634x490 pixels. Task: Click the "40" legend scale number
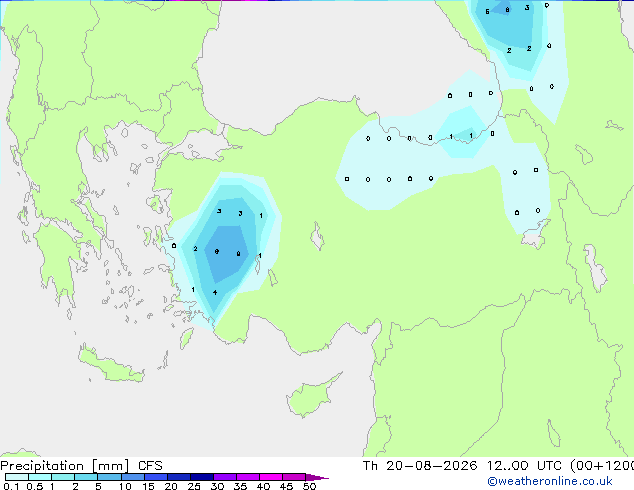point(263,486)
